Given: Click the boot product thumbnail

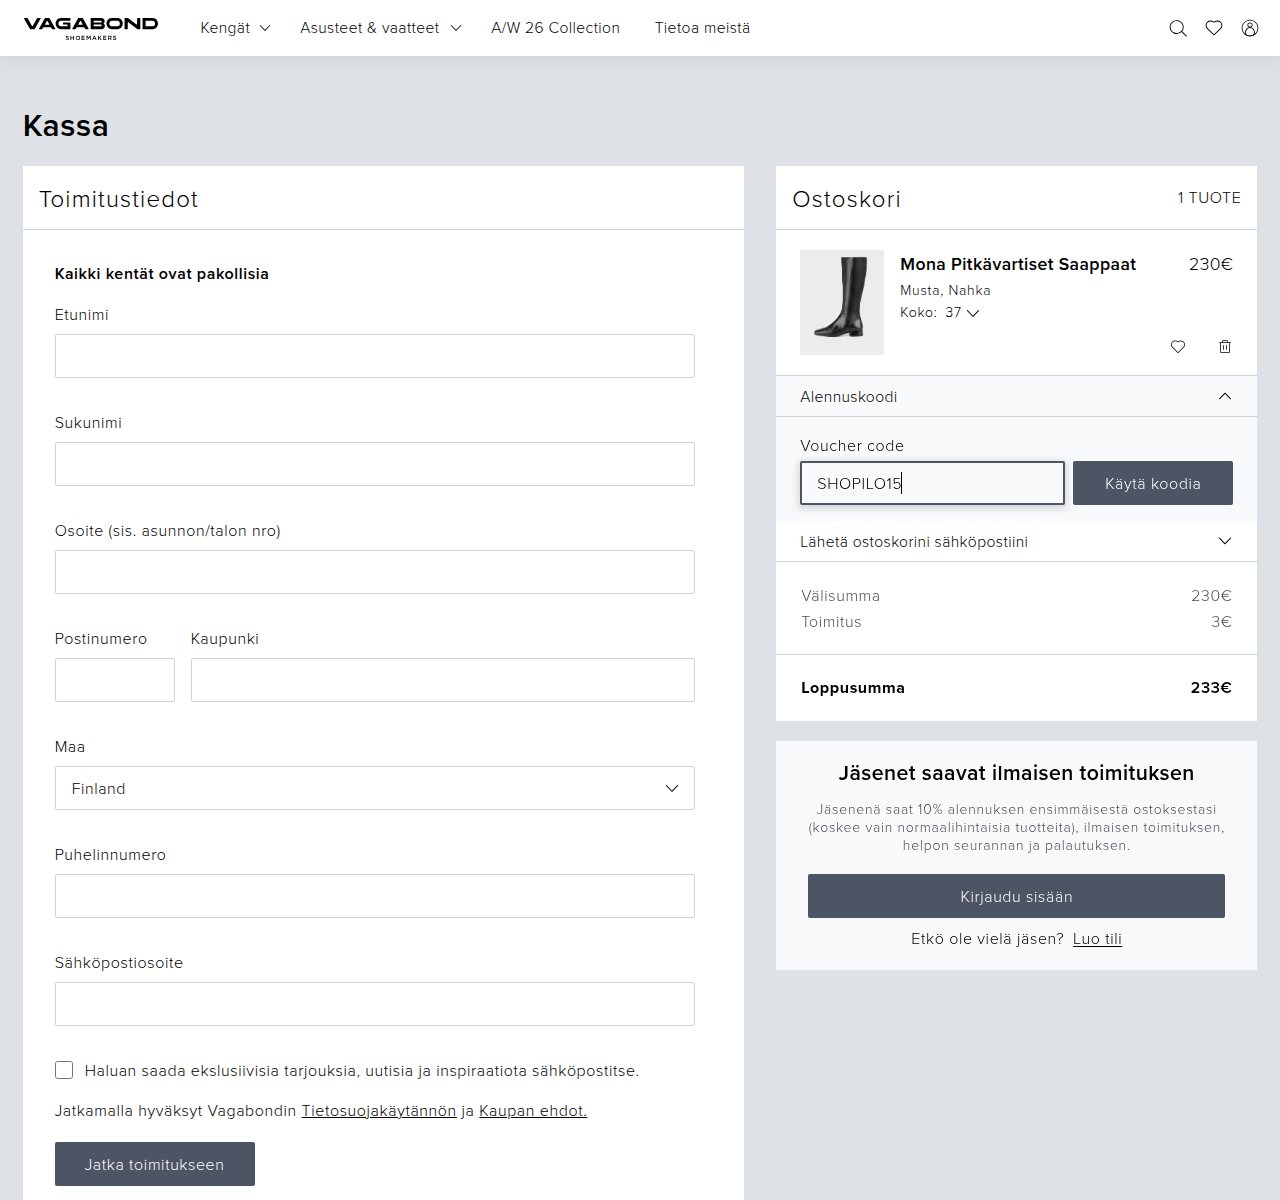Looking at the screenshot, I should (x=842, y=302).
